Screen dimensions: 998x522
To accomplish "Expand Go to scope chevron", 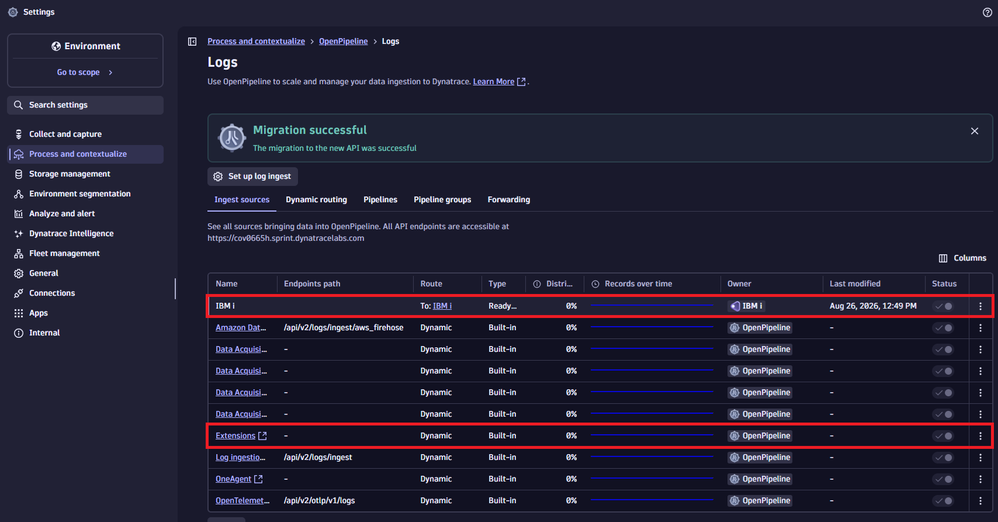I will tap(110, 73).
